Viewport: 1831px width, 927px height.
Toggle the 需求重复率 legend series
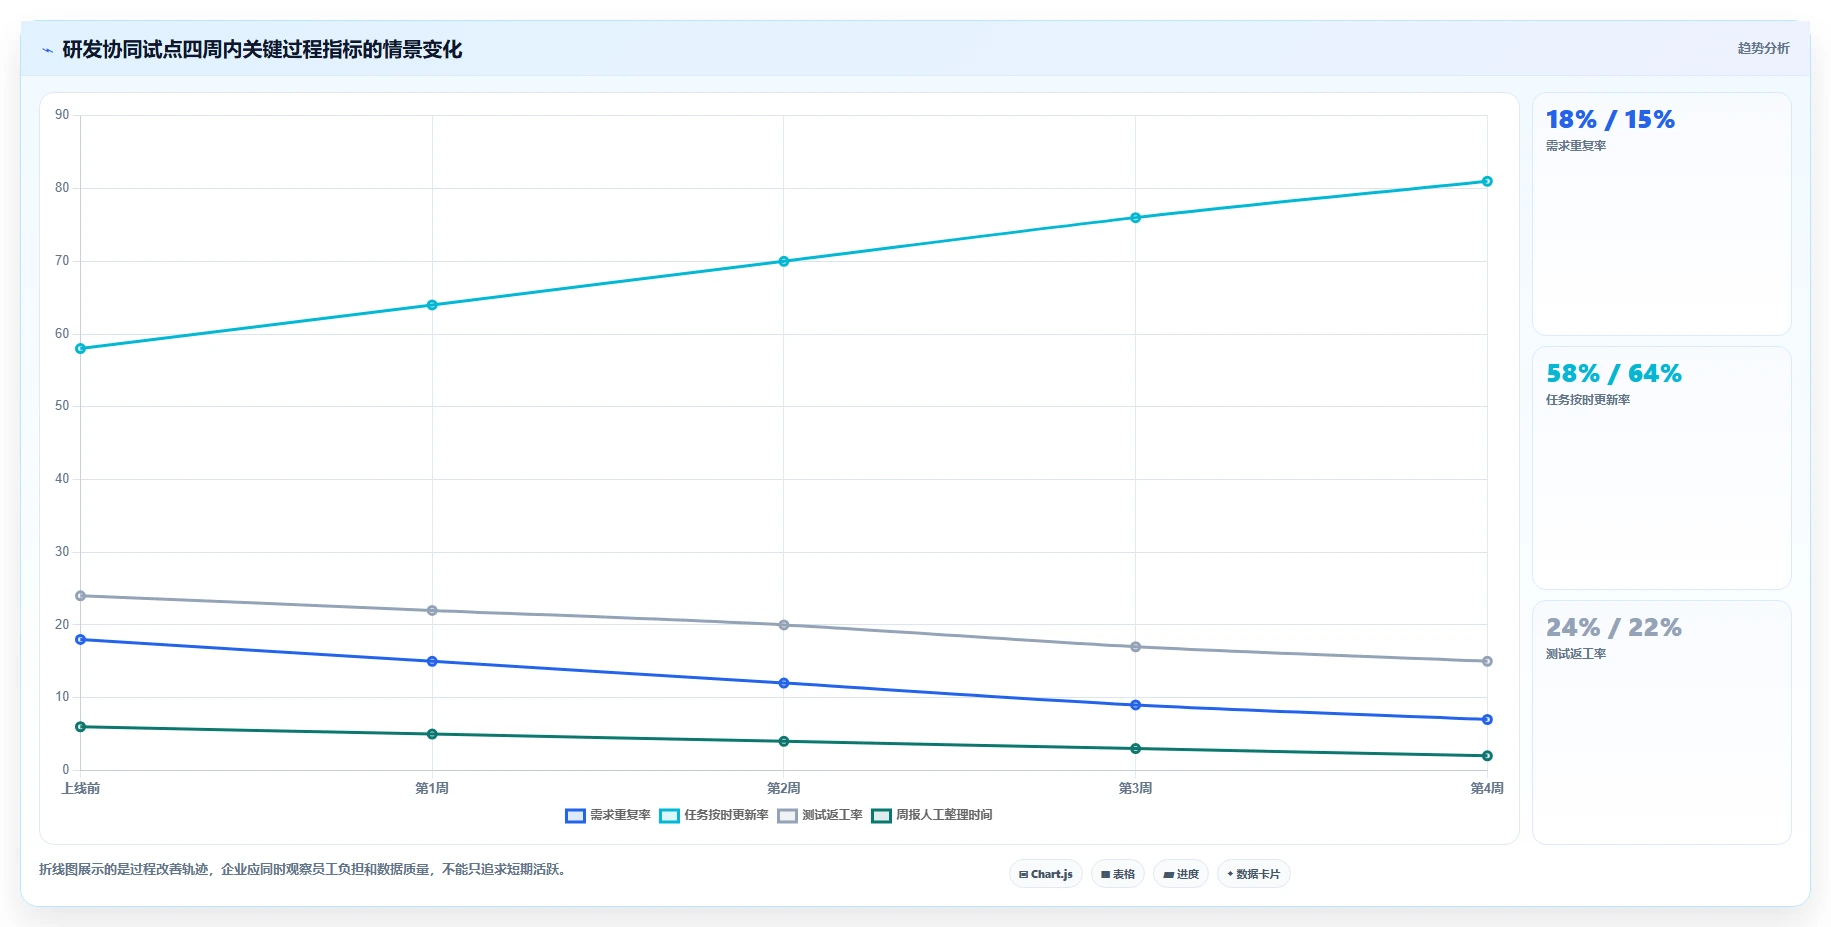608,815
